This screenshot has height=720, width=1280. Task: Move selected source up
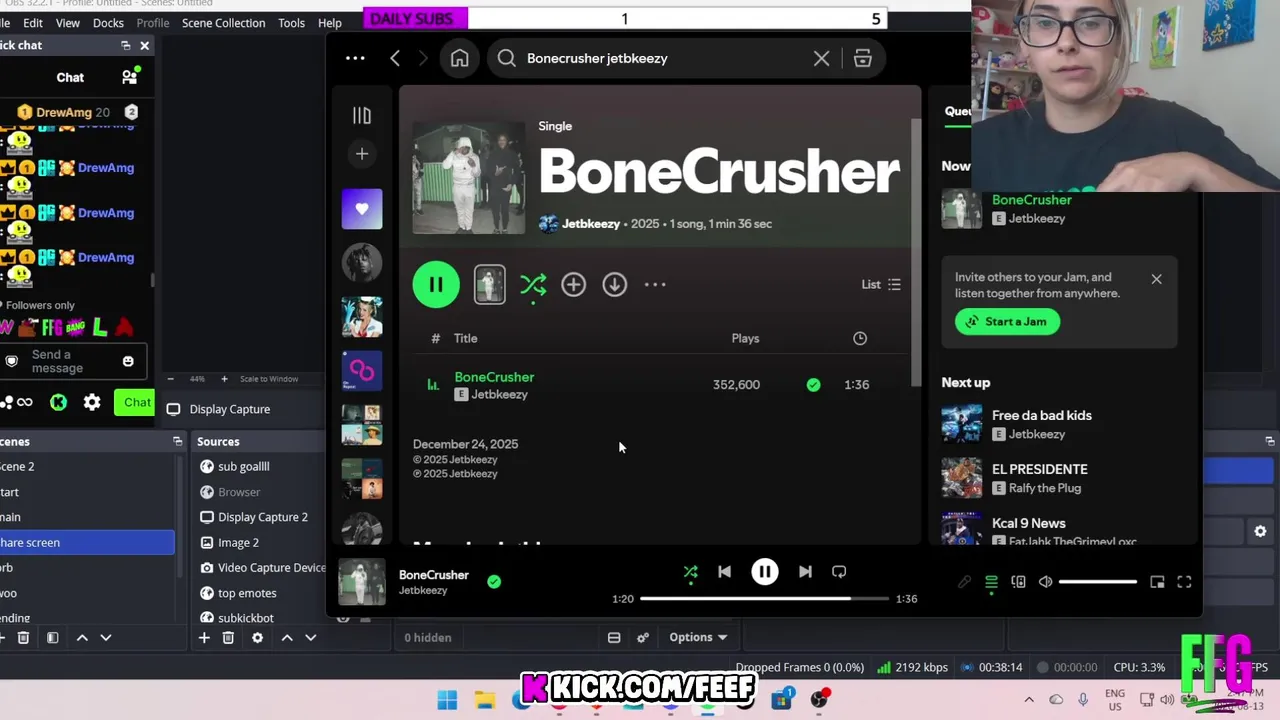point(287,638)
